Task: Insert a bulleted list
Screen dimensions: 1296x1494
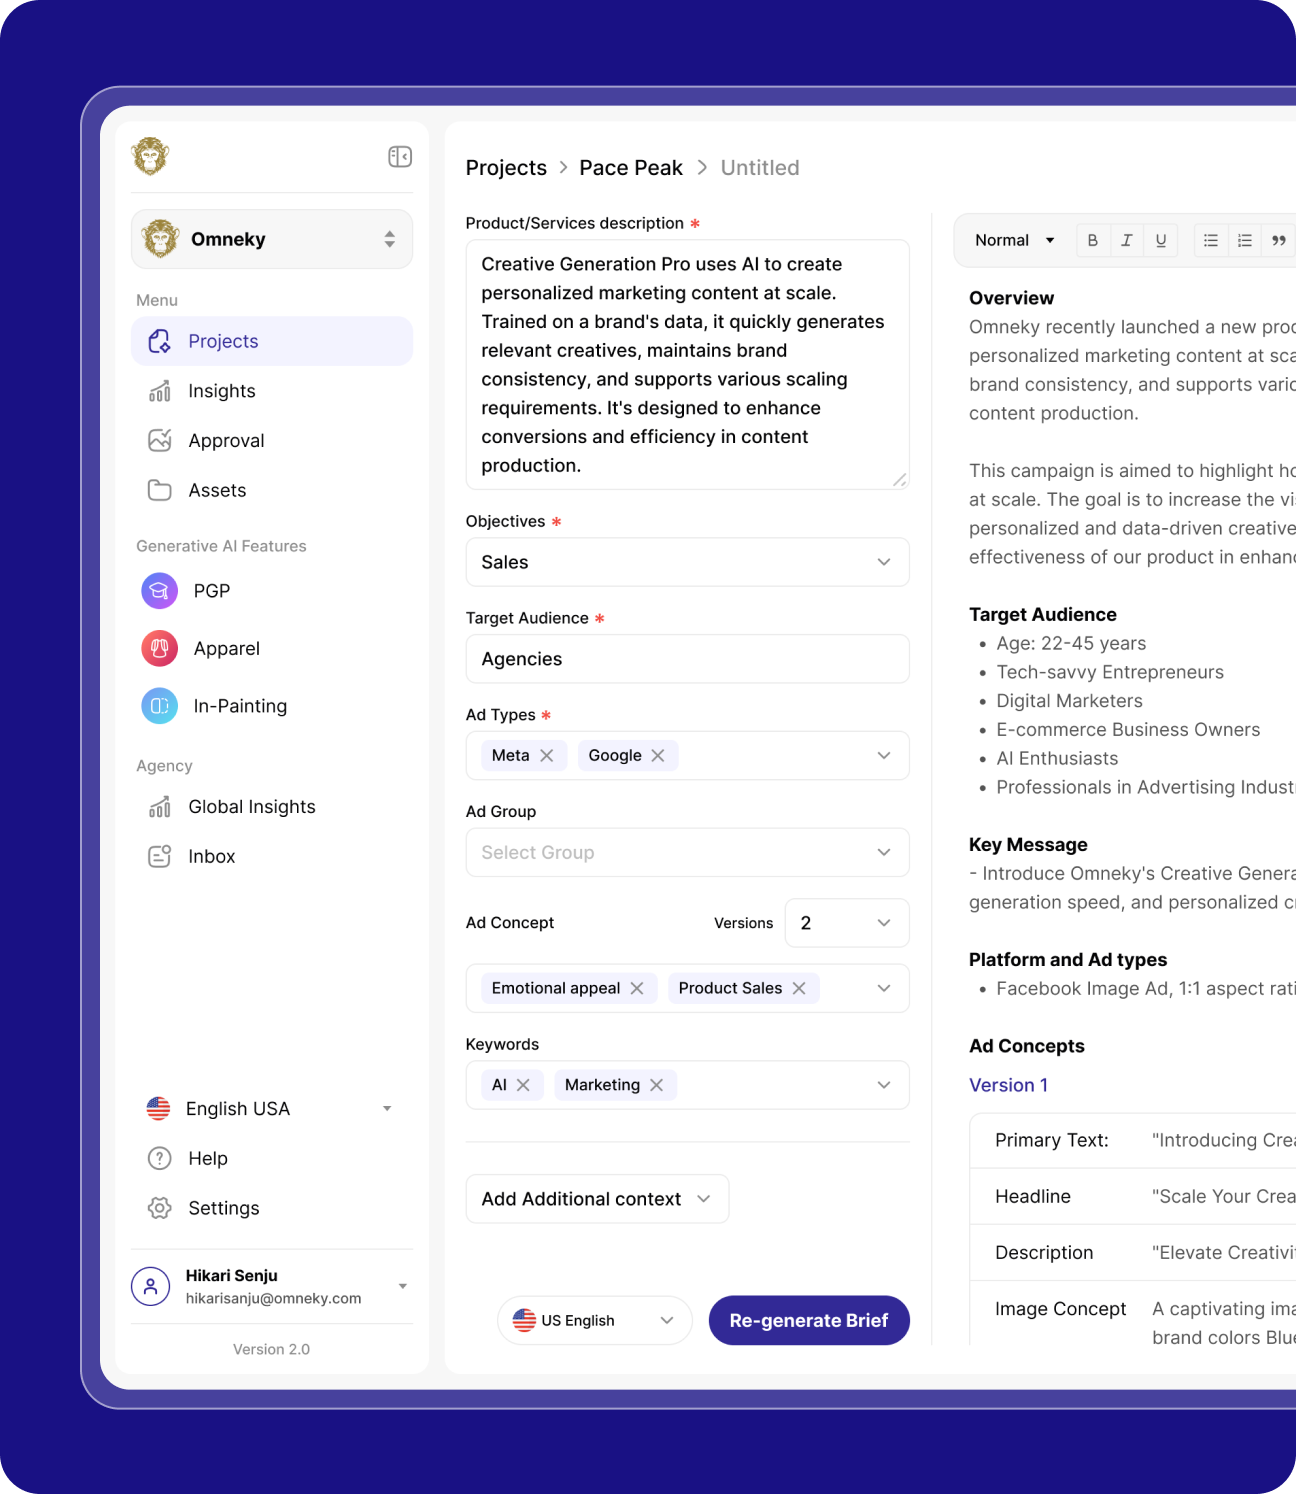Action: pos(1211,240)
